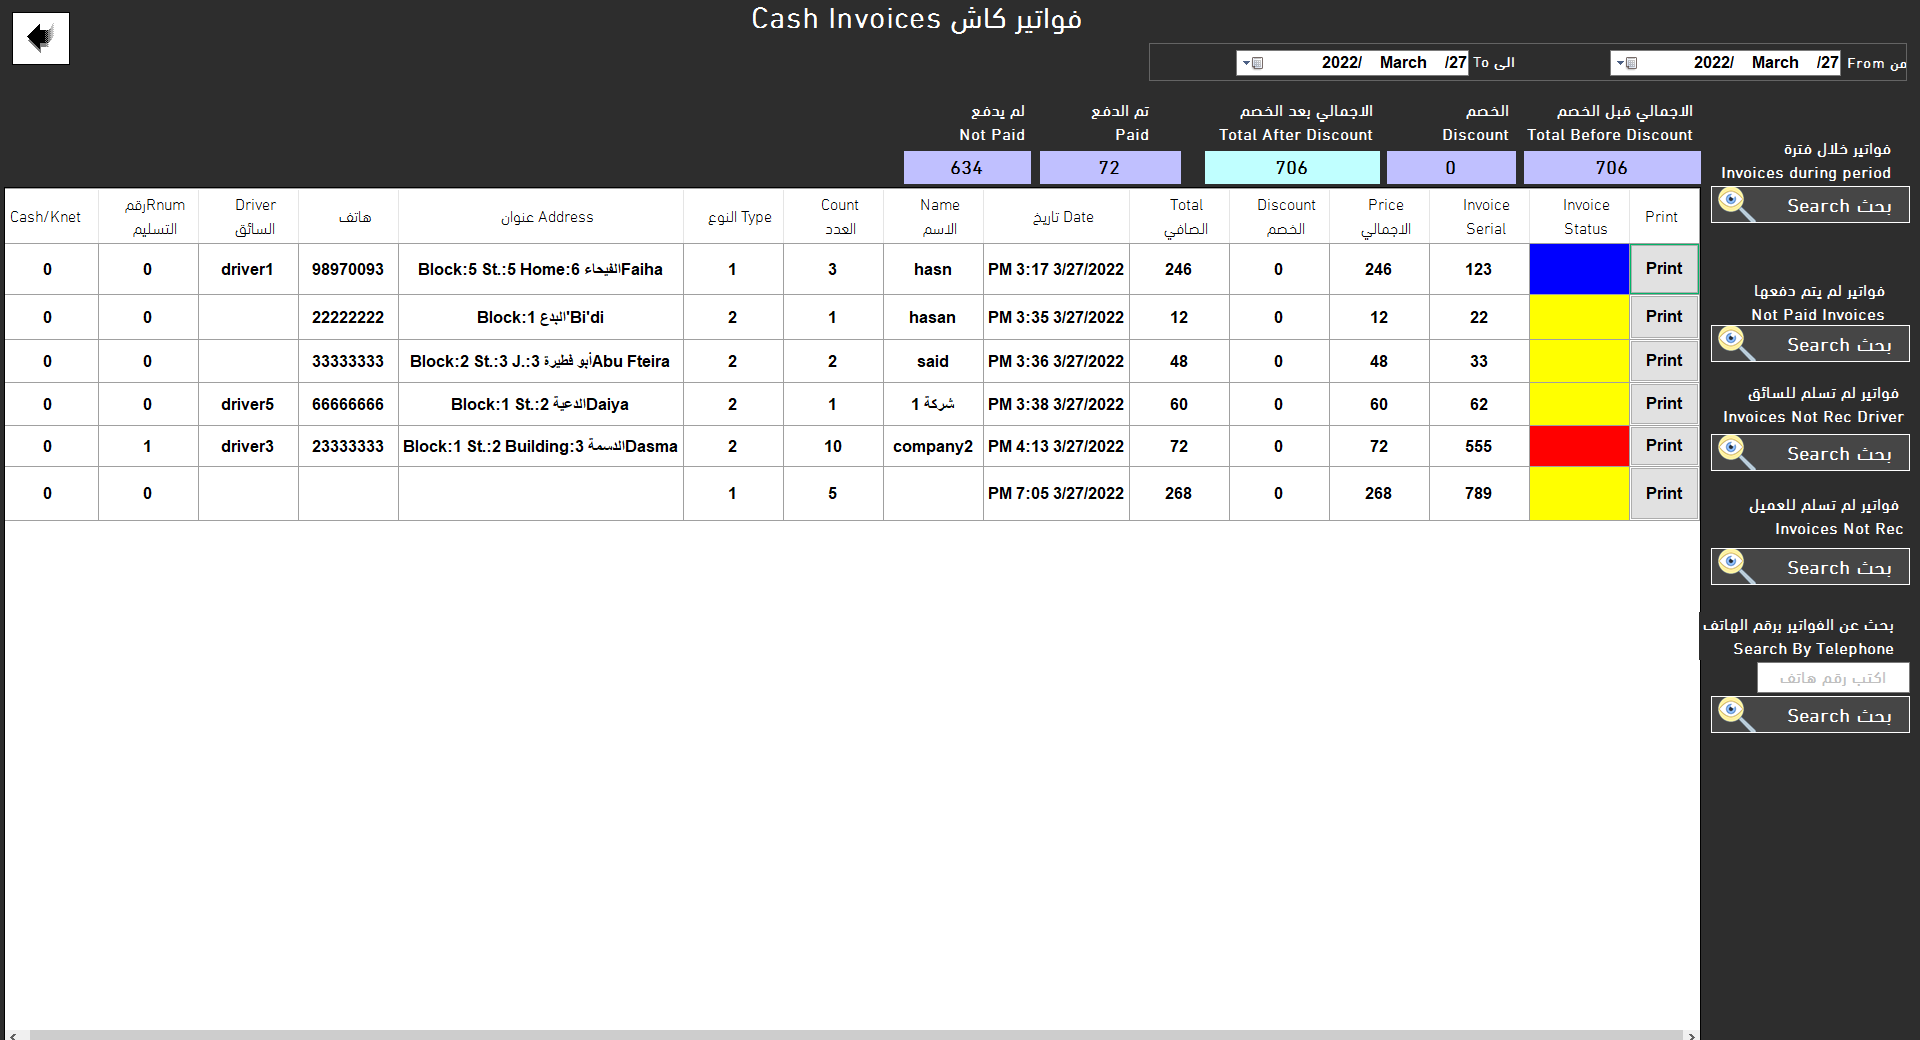Click magnifier icon under Search By Telephone

[1737, 715]
